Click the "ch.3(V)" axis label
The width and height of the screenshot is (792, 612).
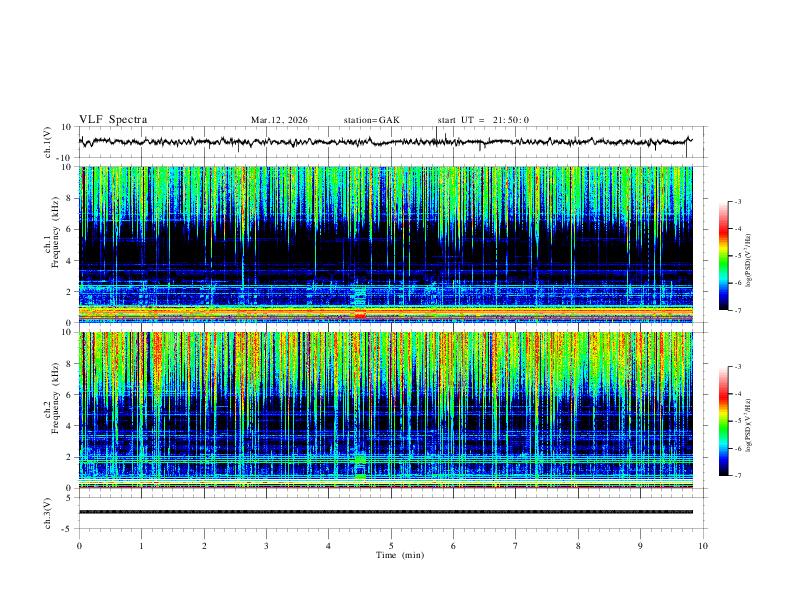[x=48, y=514]
